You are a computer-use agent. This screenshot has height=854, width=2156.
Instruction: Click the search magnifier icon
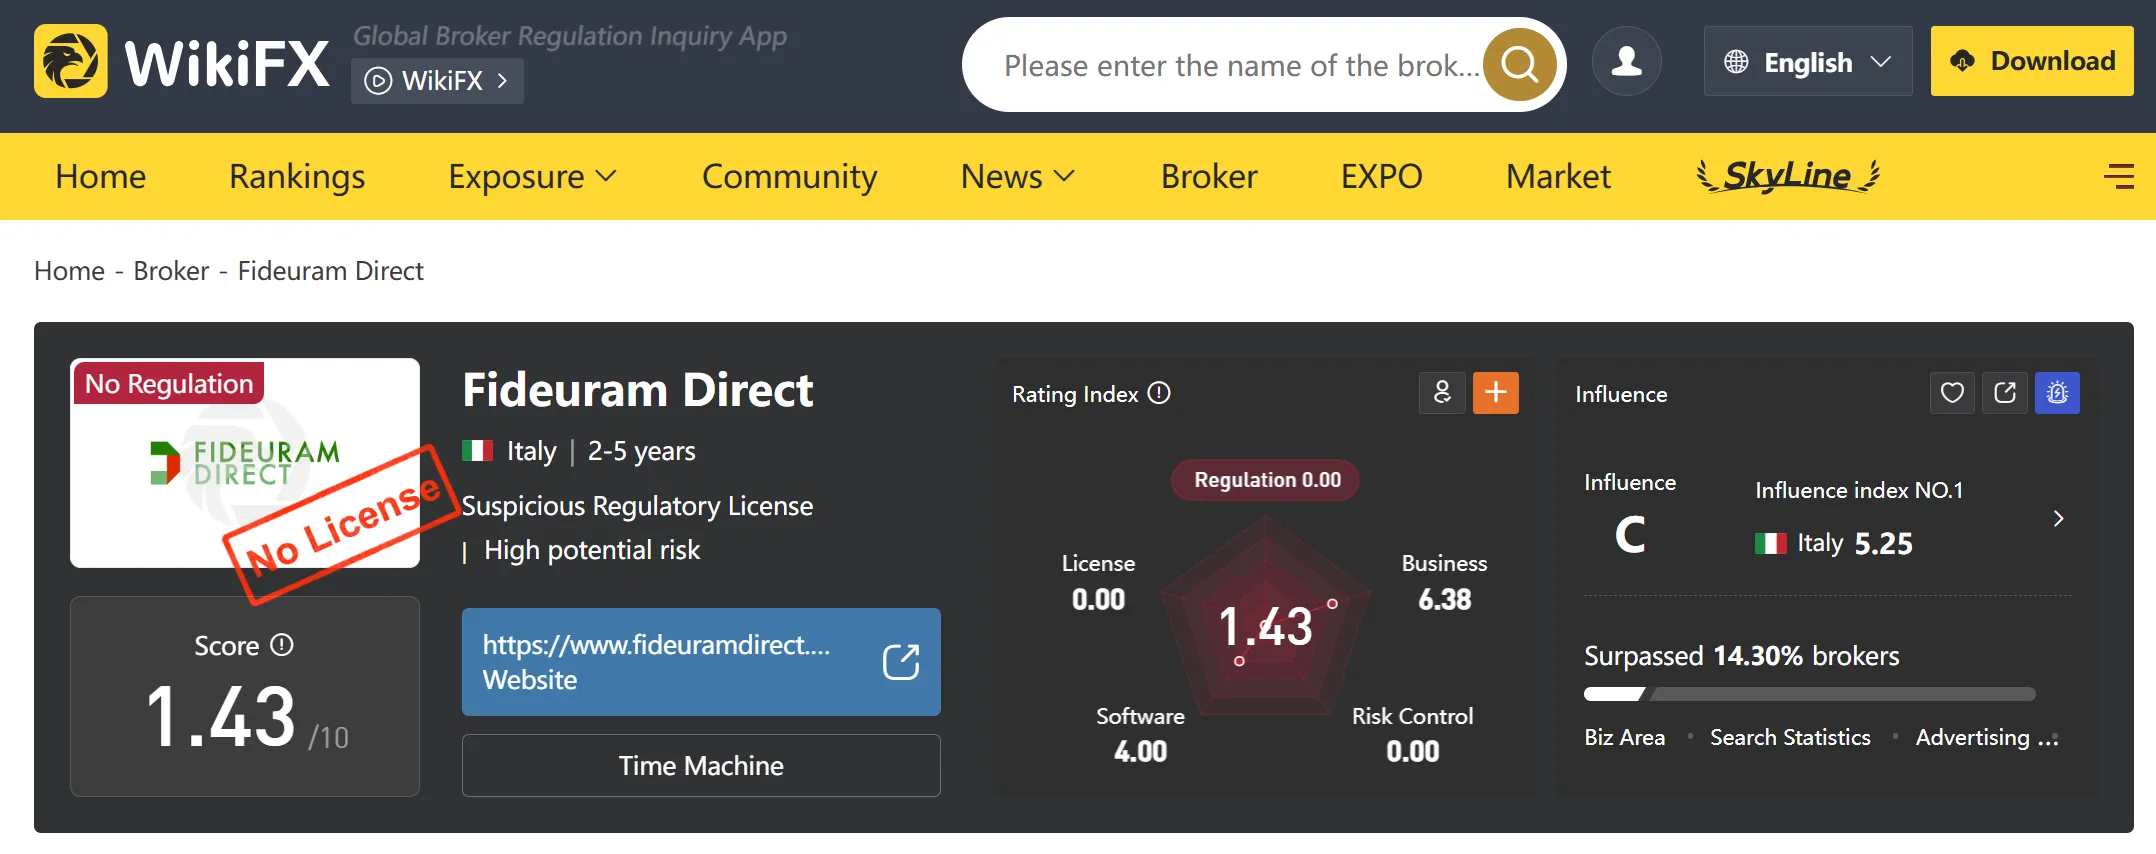(1519, 65)
